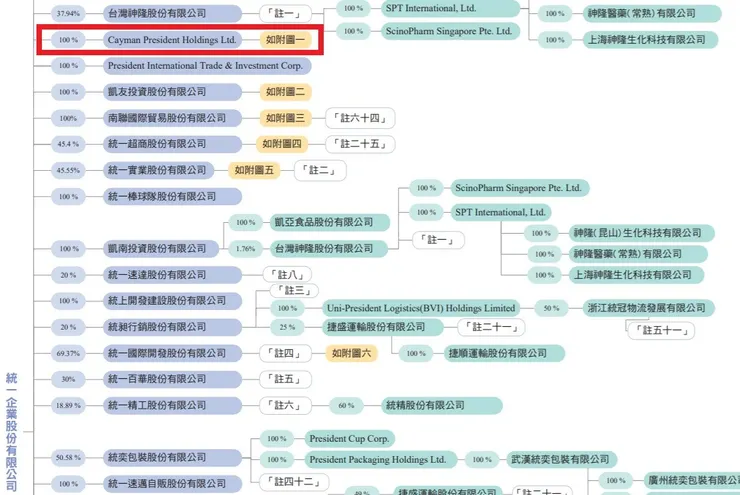Viewport: 740px width, 495px height.
Task: Click President International Trade & Investment Corp.
Action: coord(207,66)
